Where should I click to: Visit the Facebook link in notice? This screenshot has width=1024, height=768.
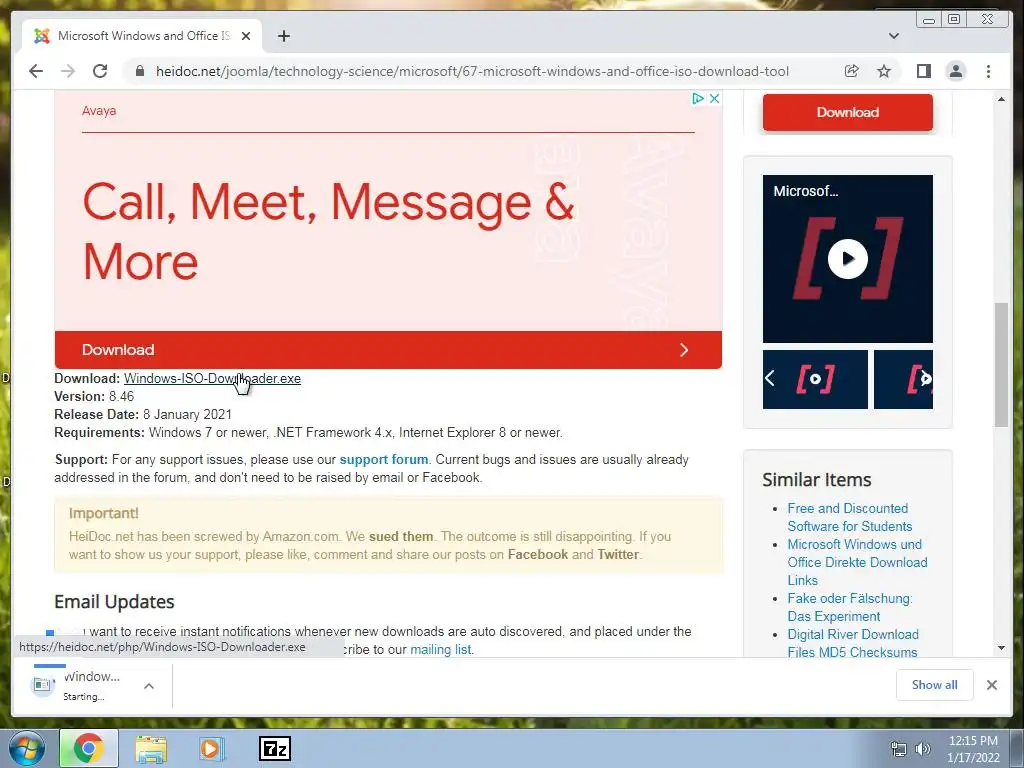tap(537, 554)
